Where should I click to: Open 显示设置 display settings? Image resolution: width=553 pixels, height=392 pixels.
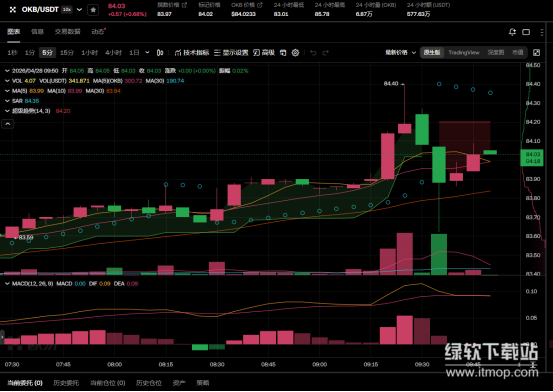tap(231, 53)
